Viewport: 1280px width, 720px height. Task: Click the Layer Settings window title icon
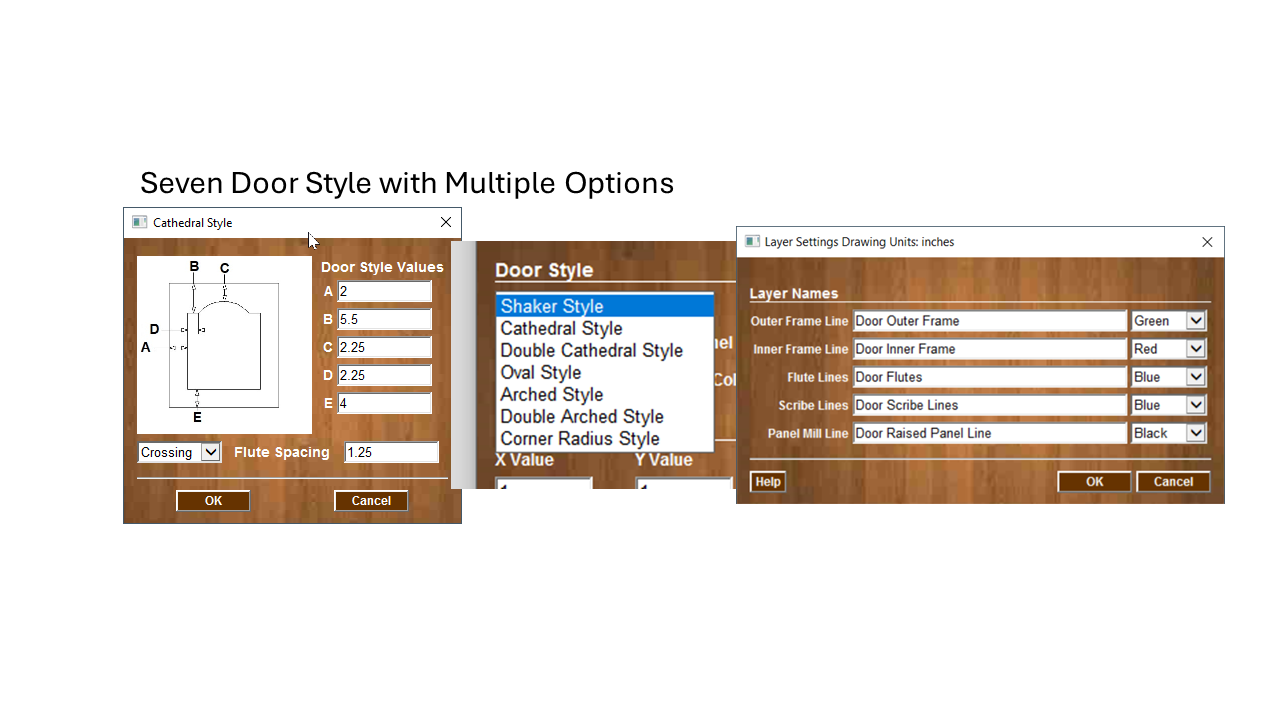[x=752, y=241]
